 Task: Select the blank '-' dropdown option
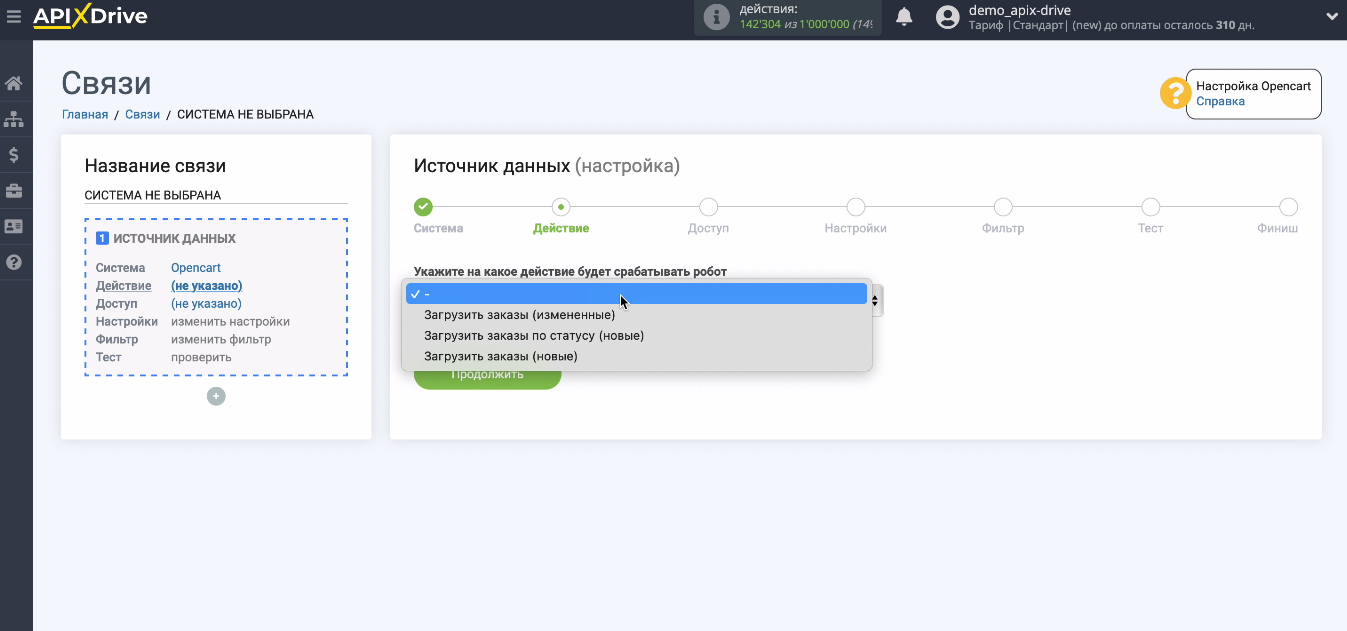pyautogui.click(x=636, y=294)
